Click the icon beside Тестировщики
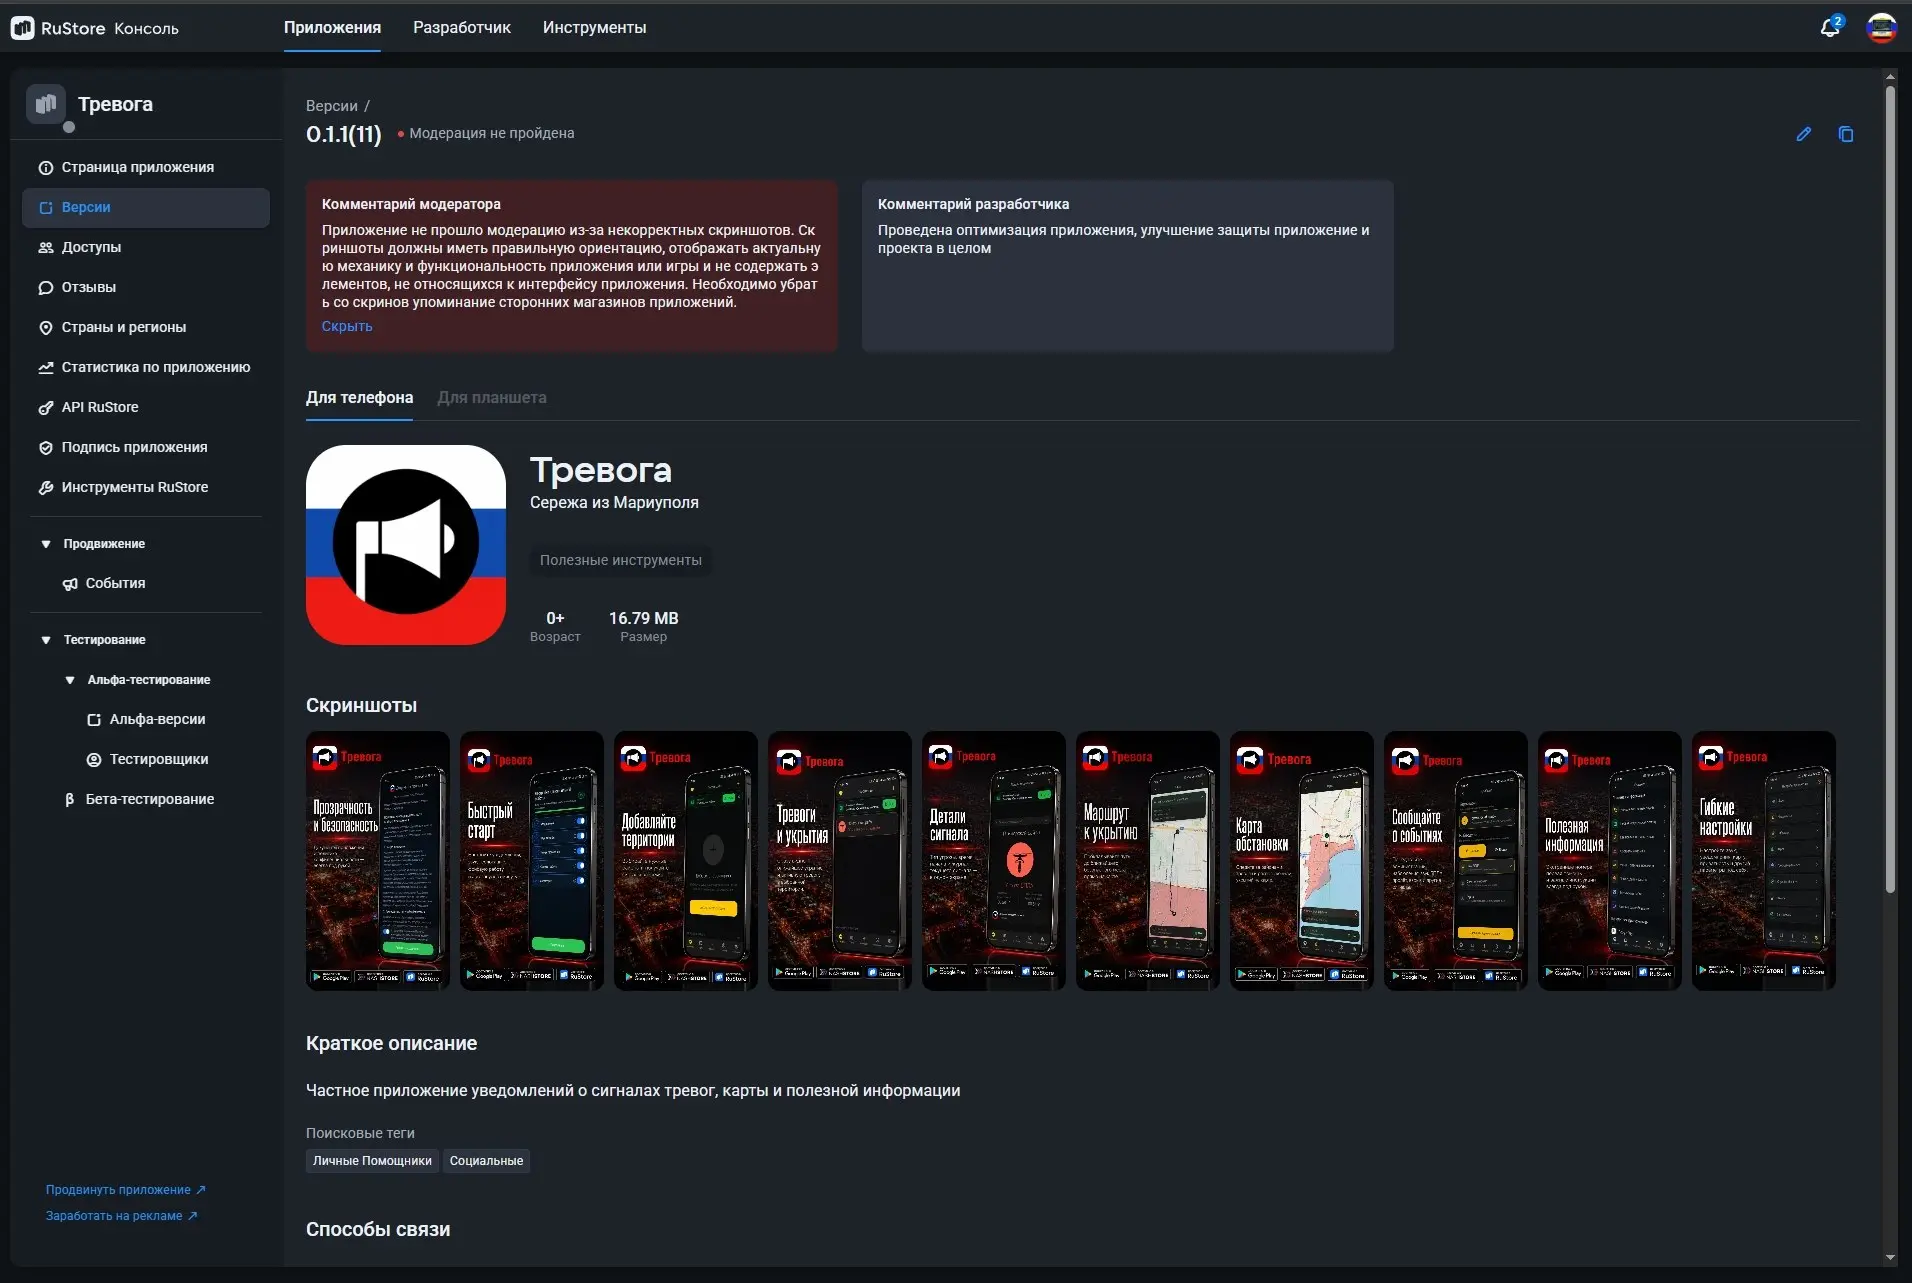 click(94, 760)
